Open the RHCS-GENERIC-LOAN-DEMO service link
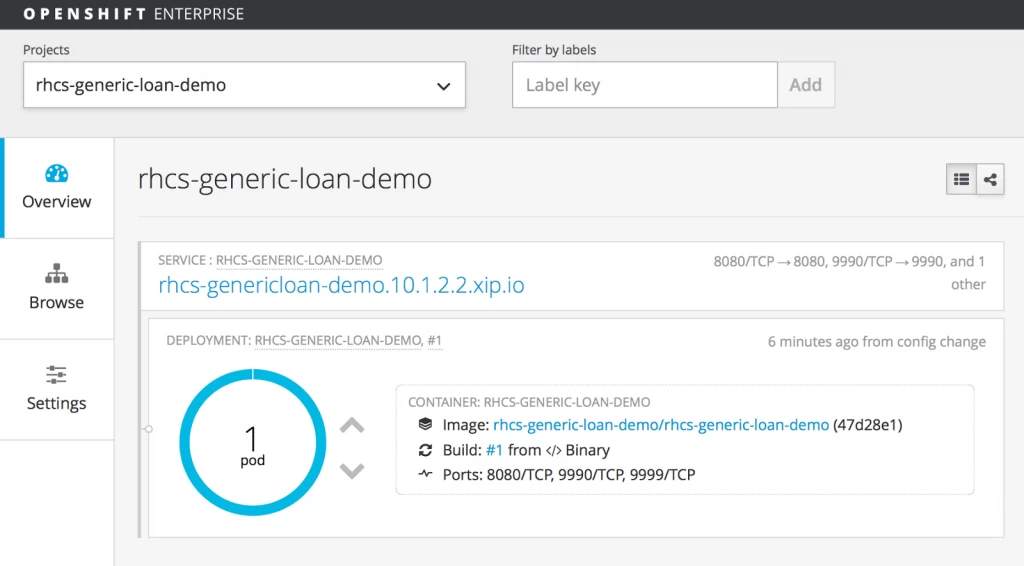This screenshot has height=566, width=1024. (x=299, y=260)
